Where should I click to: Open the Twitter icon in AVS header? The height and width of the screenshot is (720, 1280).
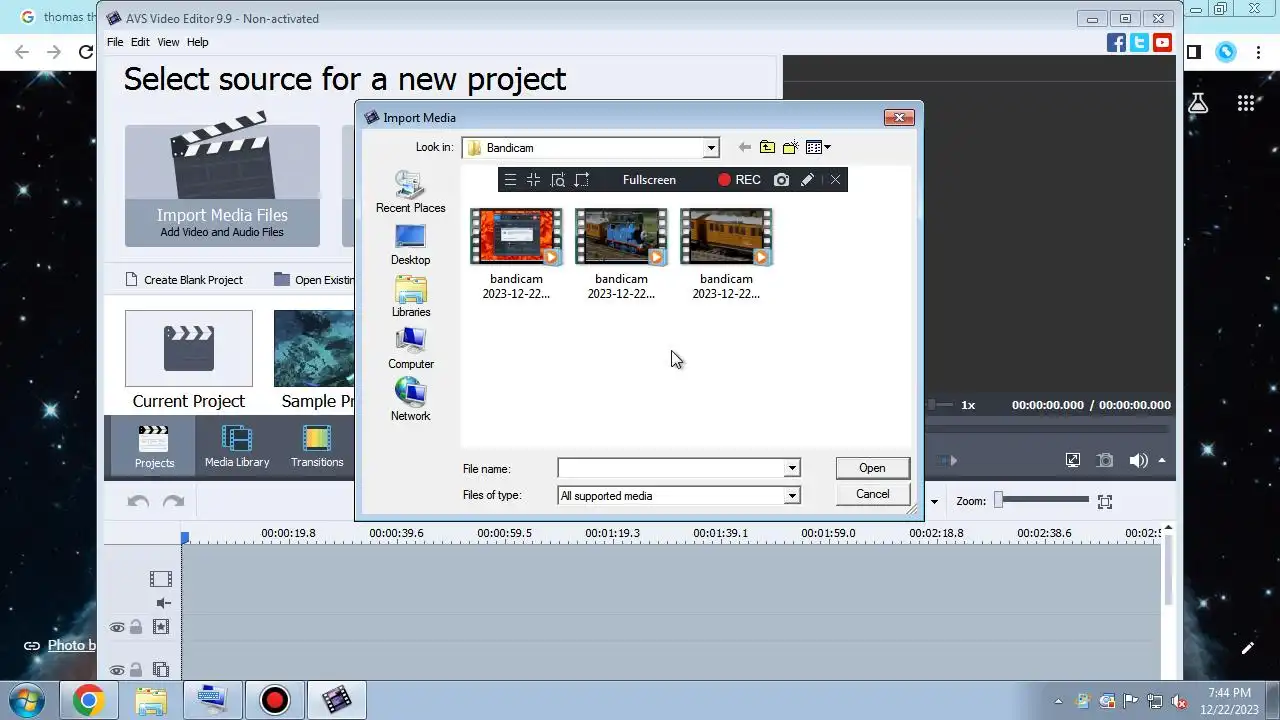[x=1139, y=42]
